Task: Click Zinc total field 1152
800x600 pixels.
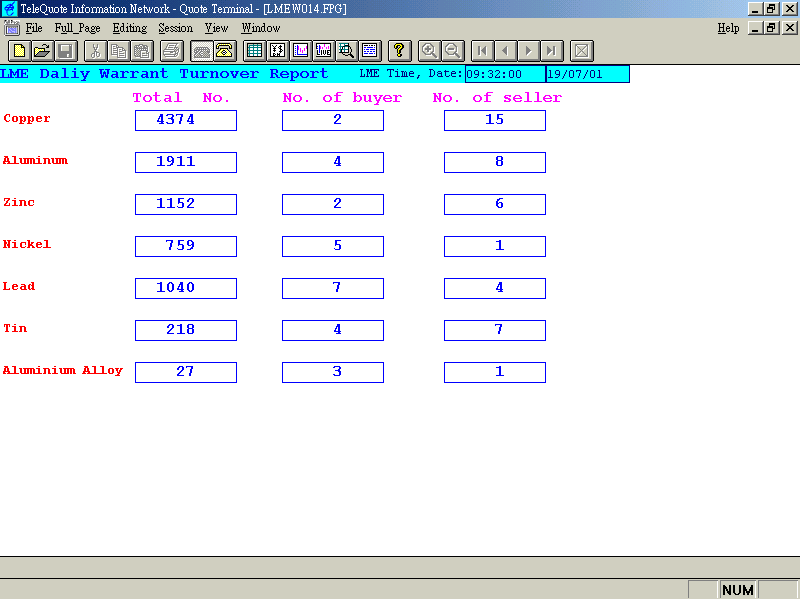Action: tap(186, 204)
